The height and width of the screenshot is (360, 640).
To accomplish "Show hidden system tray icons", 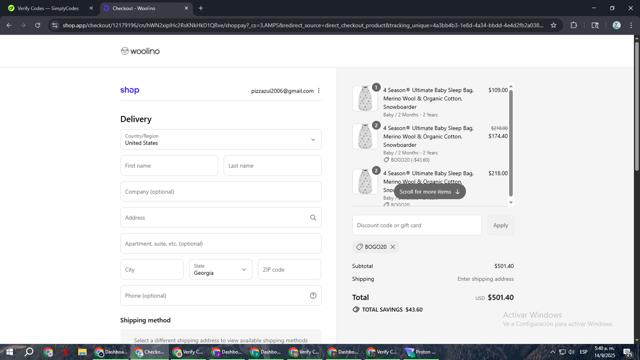I will pyautogui.click(x=552, y=352).
